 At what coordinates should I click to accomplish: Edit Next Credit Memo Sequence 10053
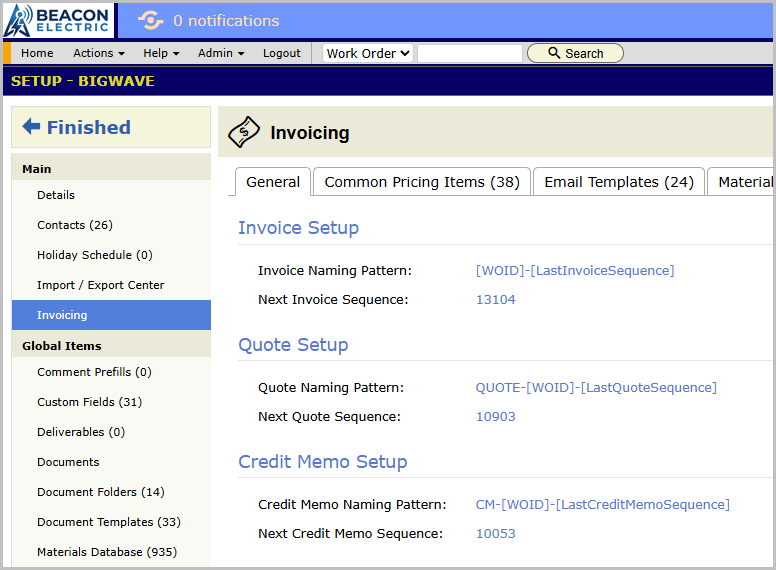click(x=495, y=533)
